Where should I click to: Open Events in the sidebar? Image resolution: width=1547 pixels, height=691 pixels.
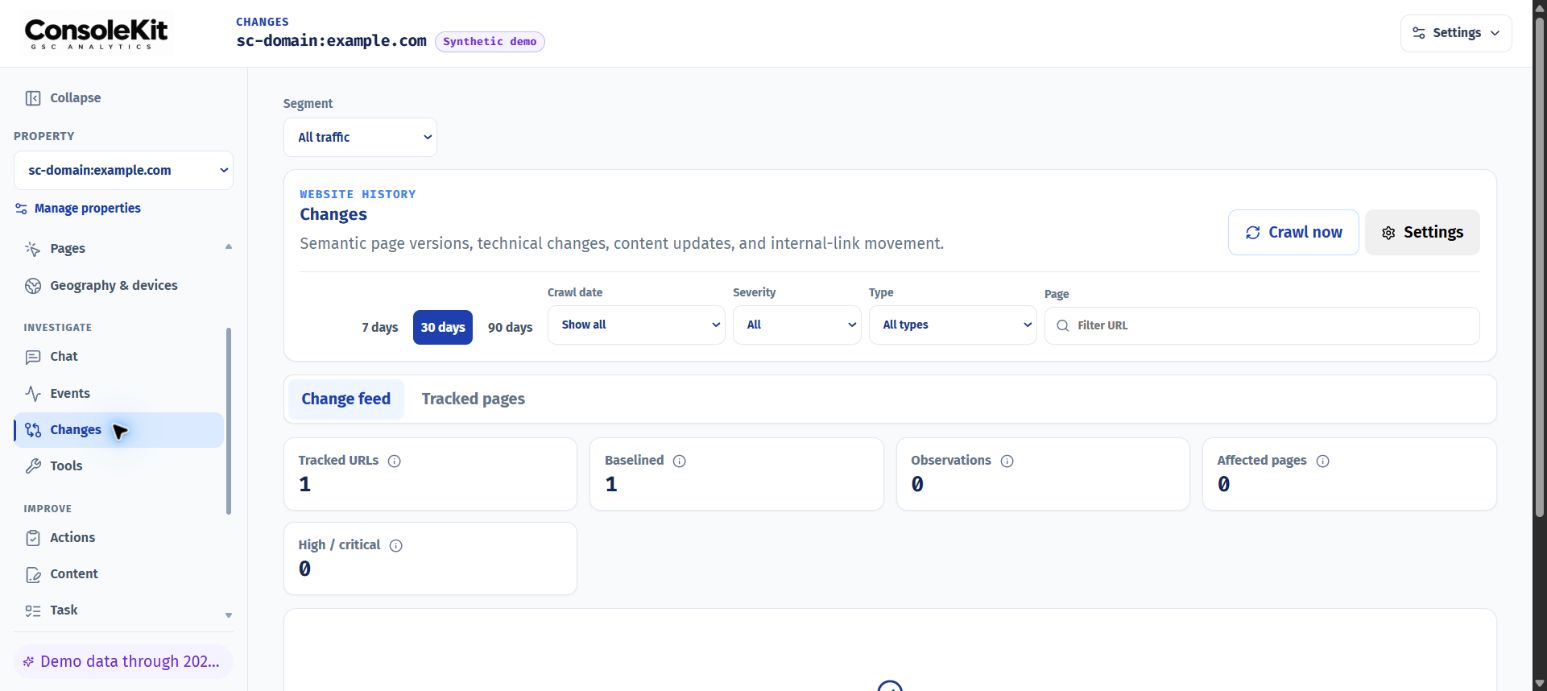119,394
